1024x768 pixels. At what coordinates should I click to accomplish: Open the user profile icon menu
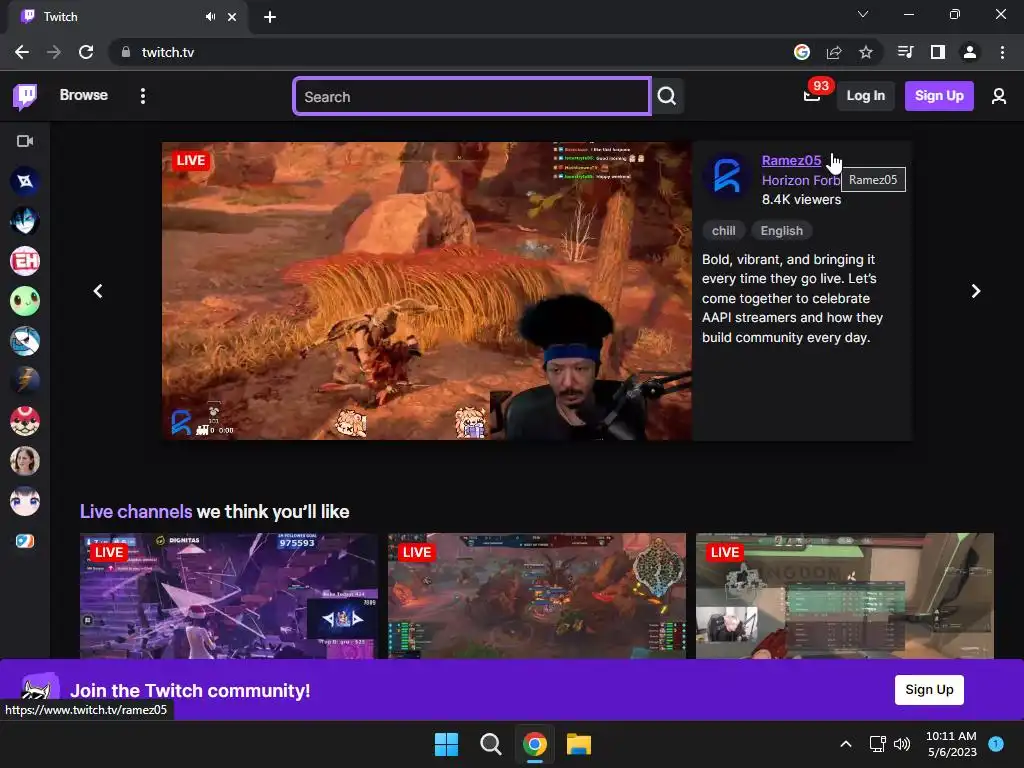pos(999,97)
